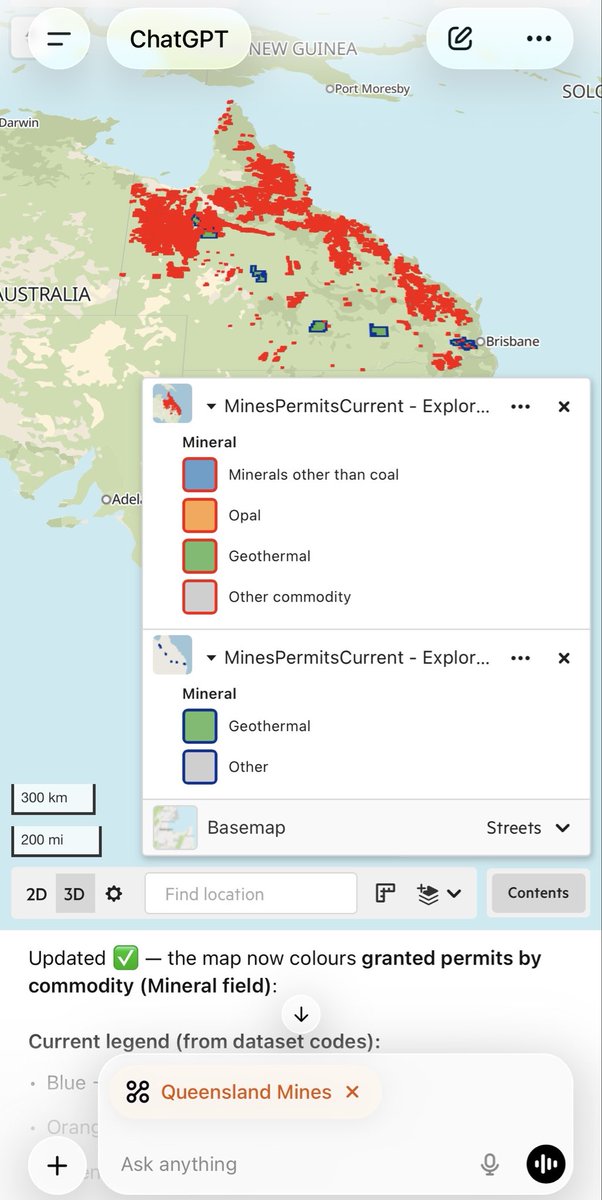Toggle the Contents panel button
The image size is (602, 1200).
[x=538, y=893]
